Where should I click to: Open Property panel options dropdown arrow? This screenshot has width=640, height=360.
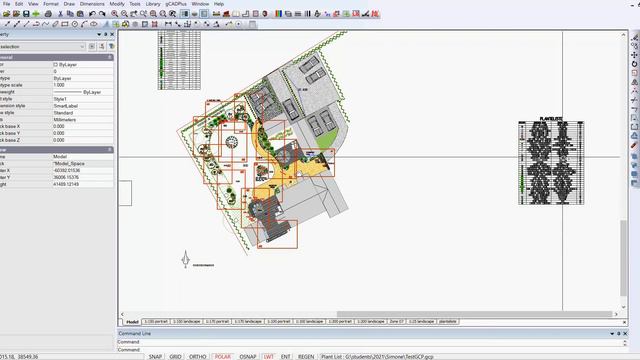pyautogui.click(x=99, y=35)
